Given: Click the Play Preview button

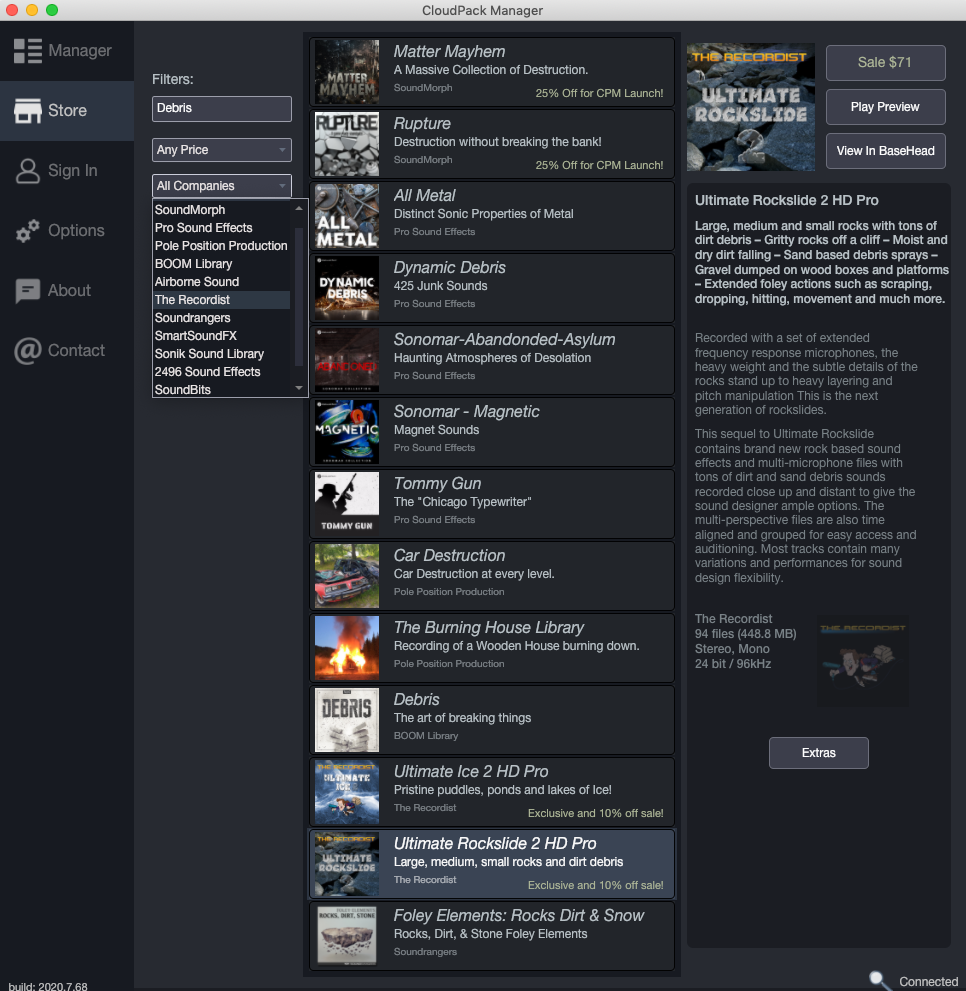Looking at the screenshot, I should point(886,107).
